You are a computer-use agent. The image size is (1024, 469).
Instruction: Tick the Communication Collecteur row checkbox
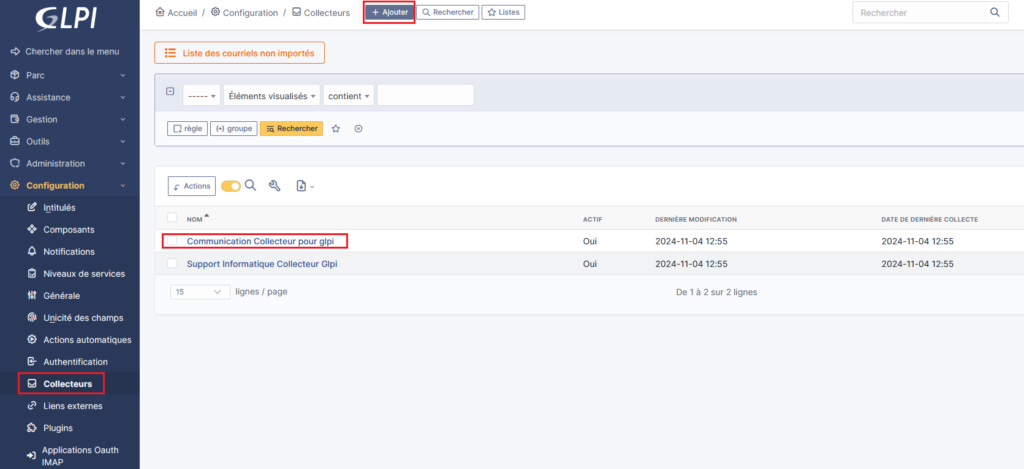point(172,241)
